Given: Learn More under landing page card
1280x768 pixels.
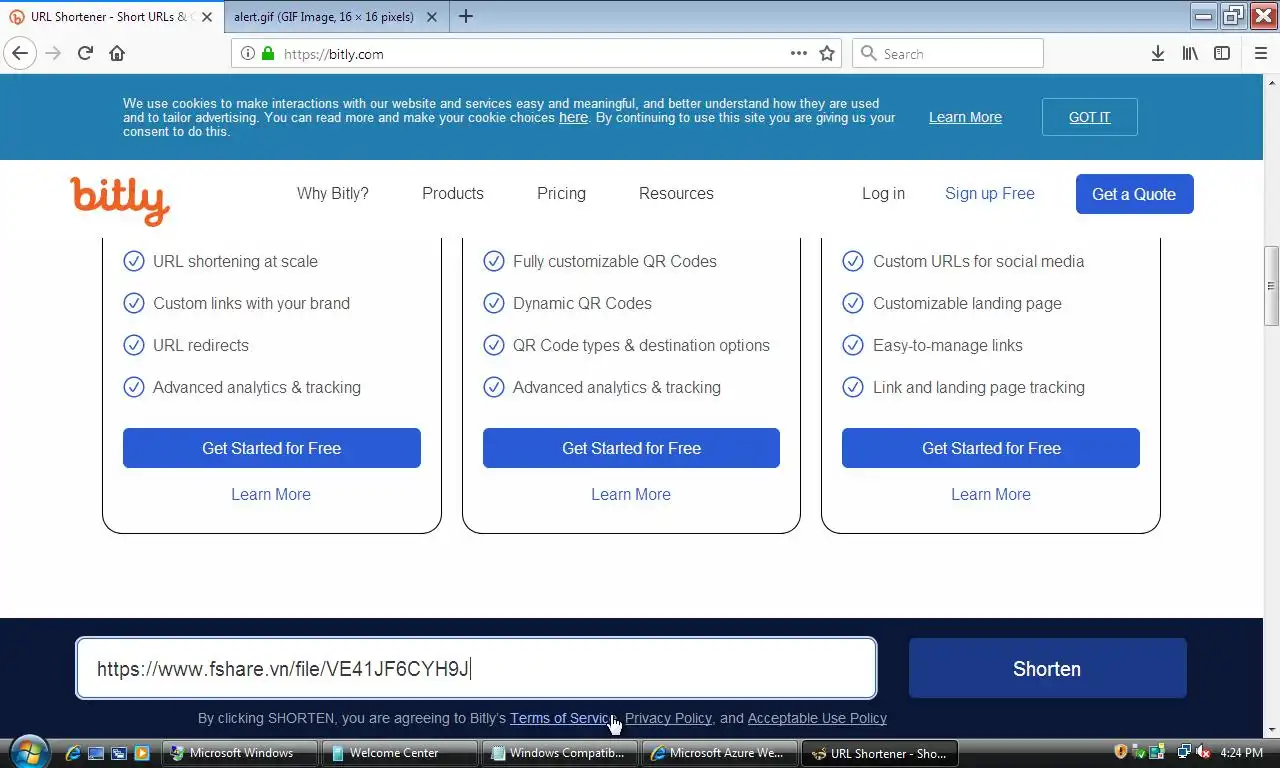Looking at the screenshot, I should (991, 494).
